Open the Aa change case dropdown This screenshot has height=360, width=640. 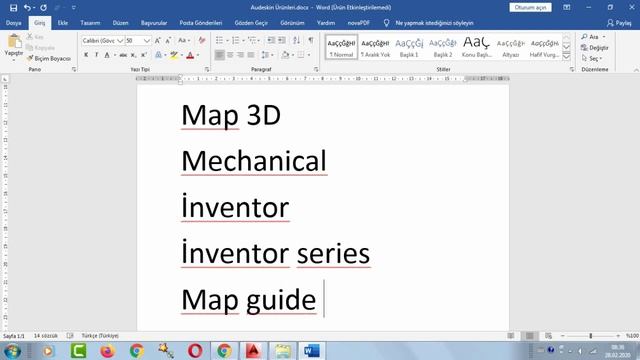tap(184, 40)
